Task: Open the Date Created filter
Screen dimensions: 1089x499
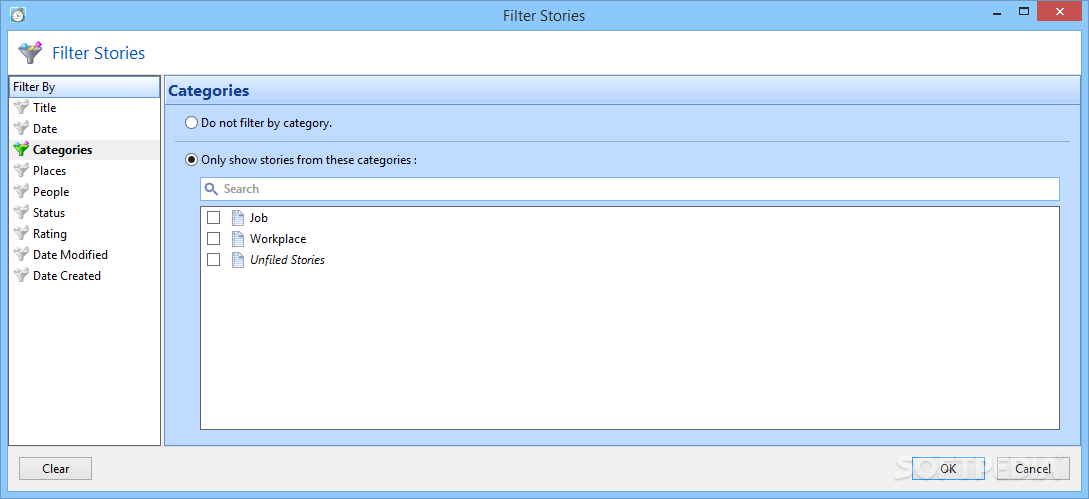Action: 85,276
